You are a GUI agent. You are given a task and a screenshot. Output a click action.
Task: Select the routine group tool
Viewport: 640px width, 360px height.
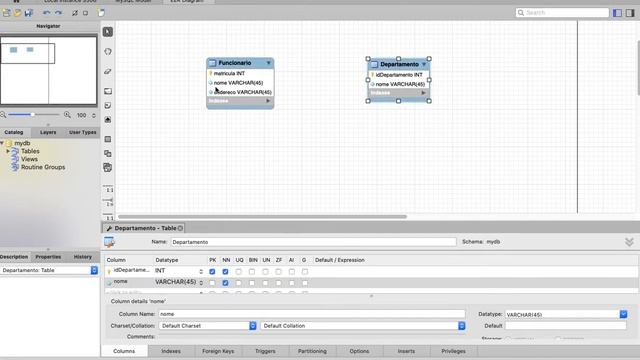coord(108,167)
